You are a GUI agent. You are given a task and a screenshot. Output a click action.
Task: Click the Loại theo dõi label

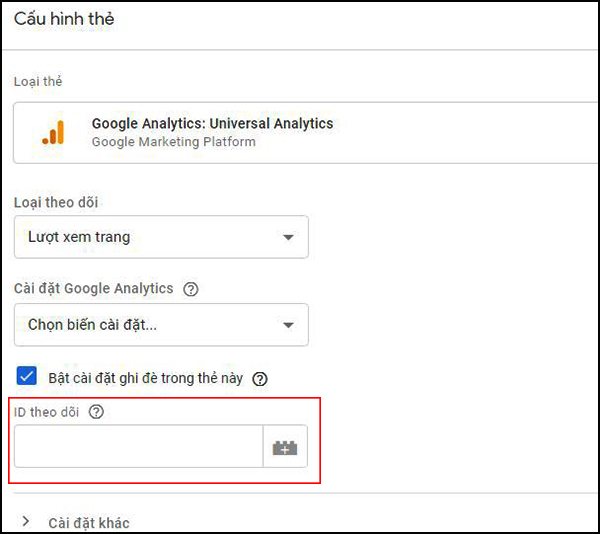[x=56, y=202]
